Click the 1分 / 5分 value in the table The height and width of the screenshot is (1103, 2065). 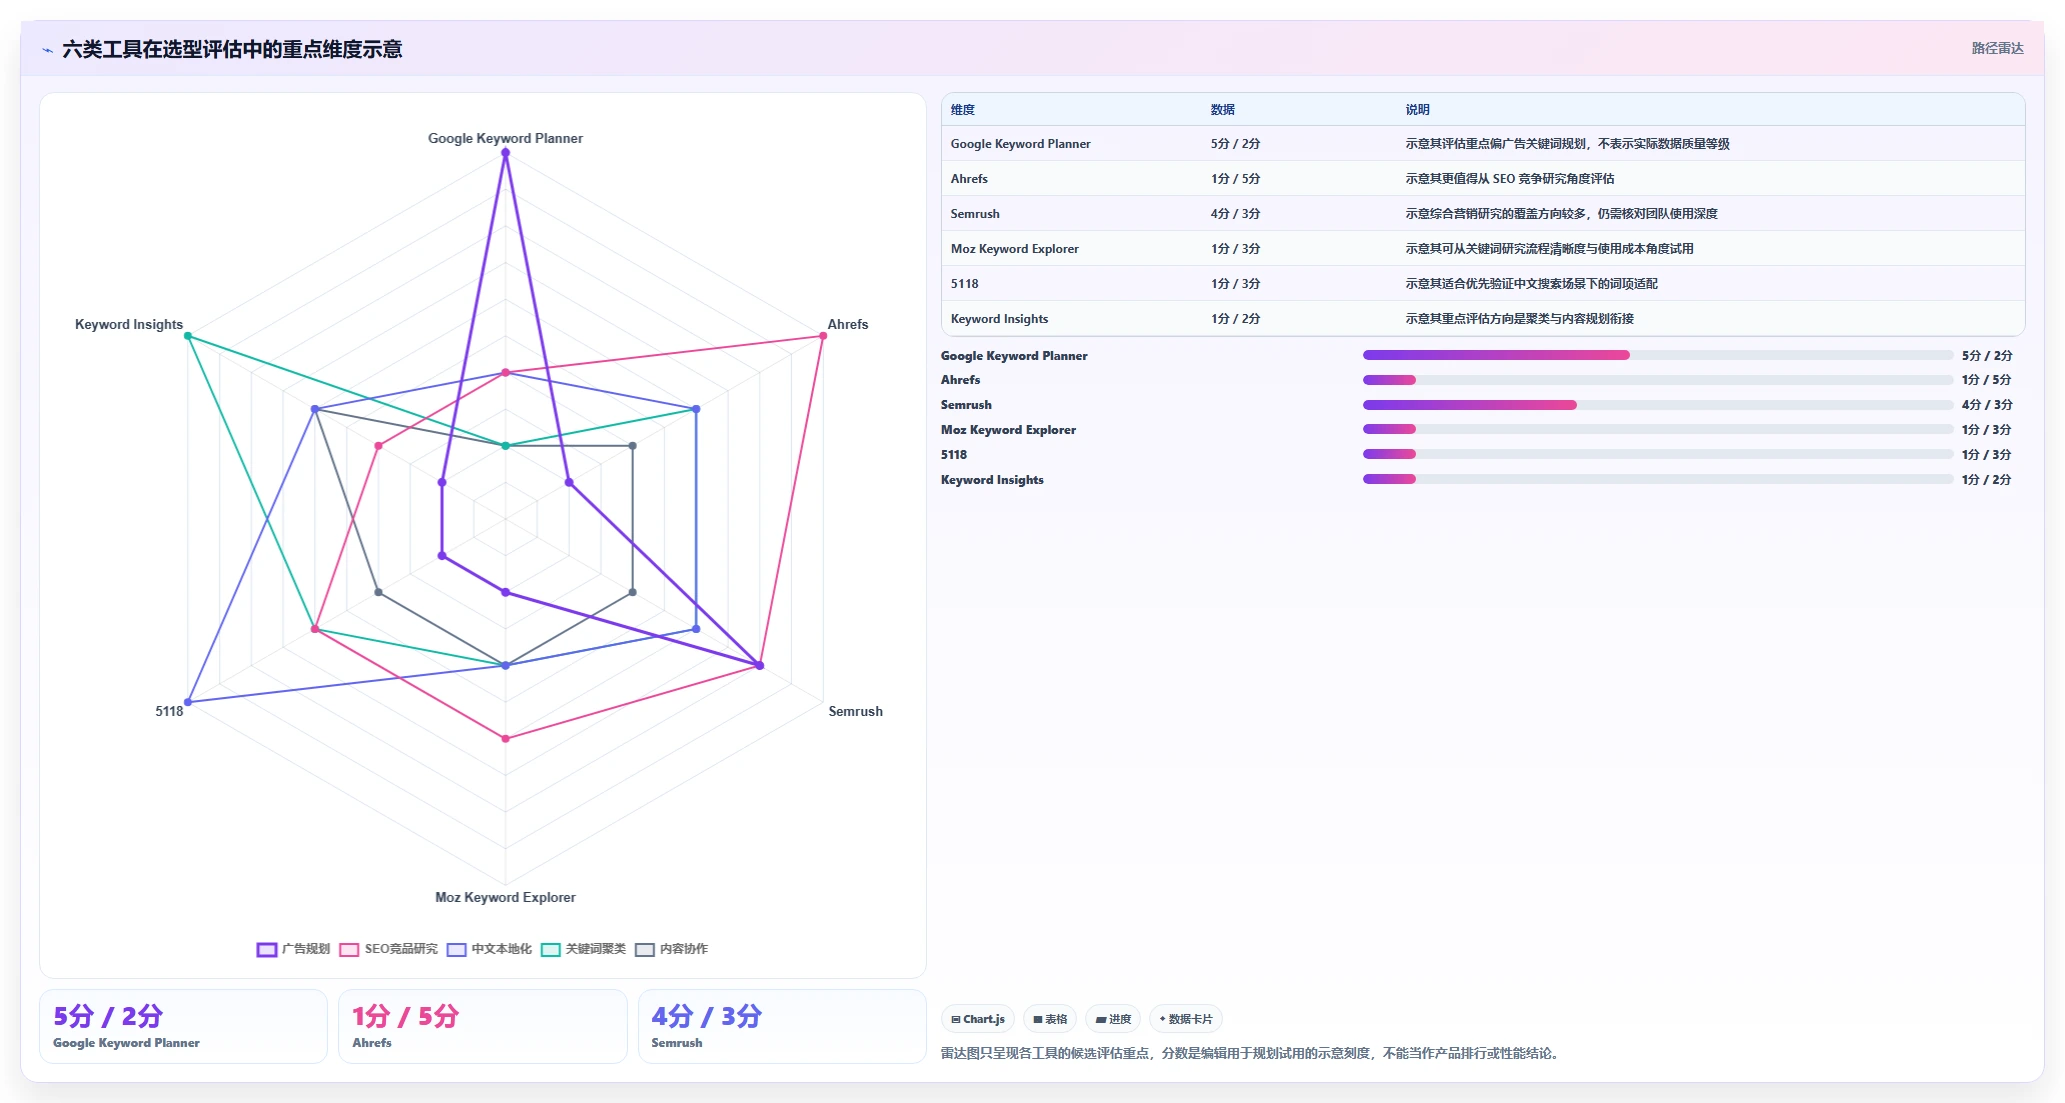point(1235,179)
